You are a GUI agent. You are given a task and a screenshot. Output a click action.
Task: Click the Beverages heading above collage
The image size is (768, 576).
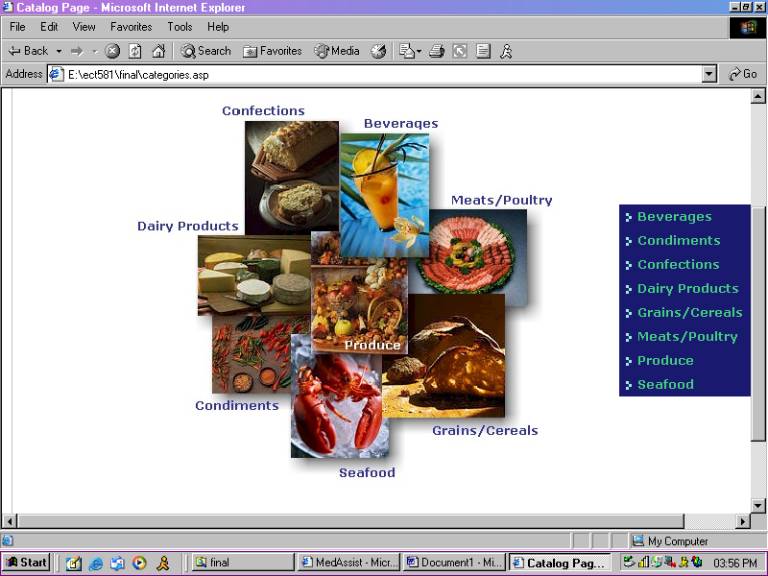click(401, 123)
